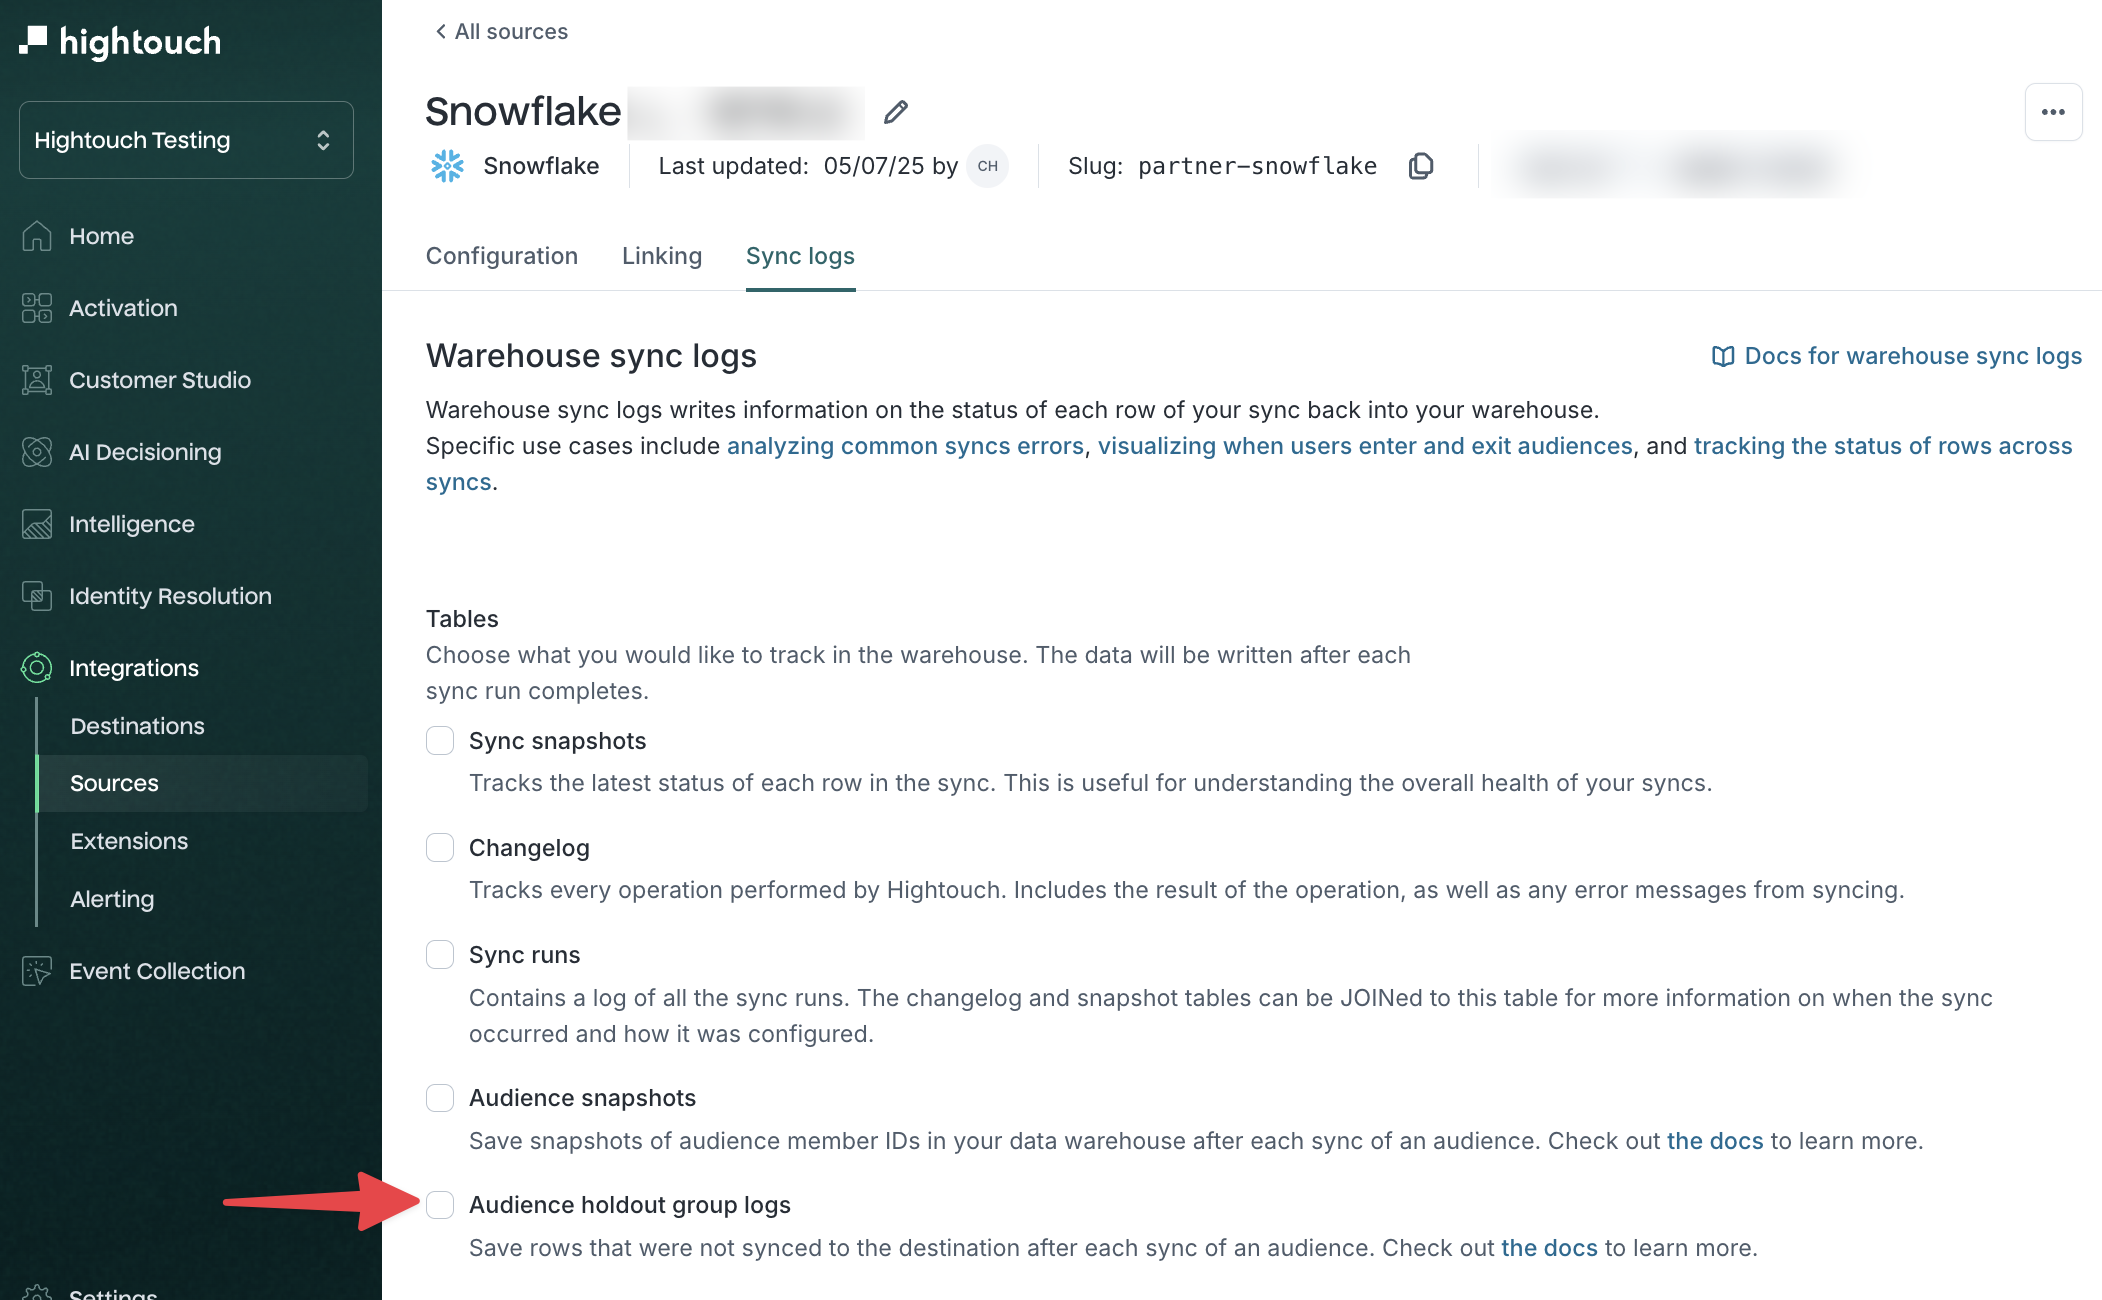The height and width of the screenshot is (1300, 2102).
Task: Click the AI Decisioning sidebar icon
Action: point(37,452)
